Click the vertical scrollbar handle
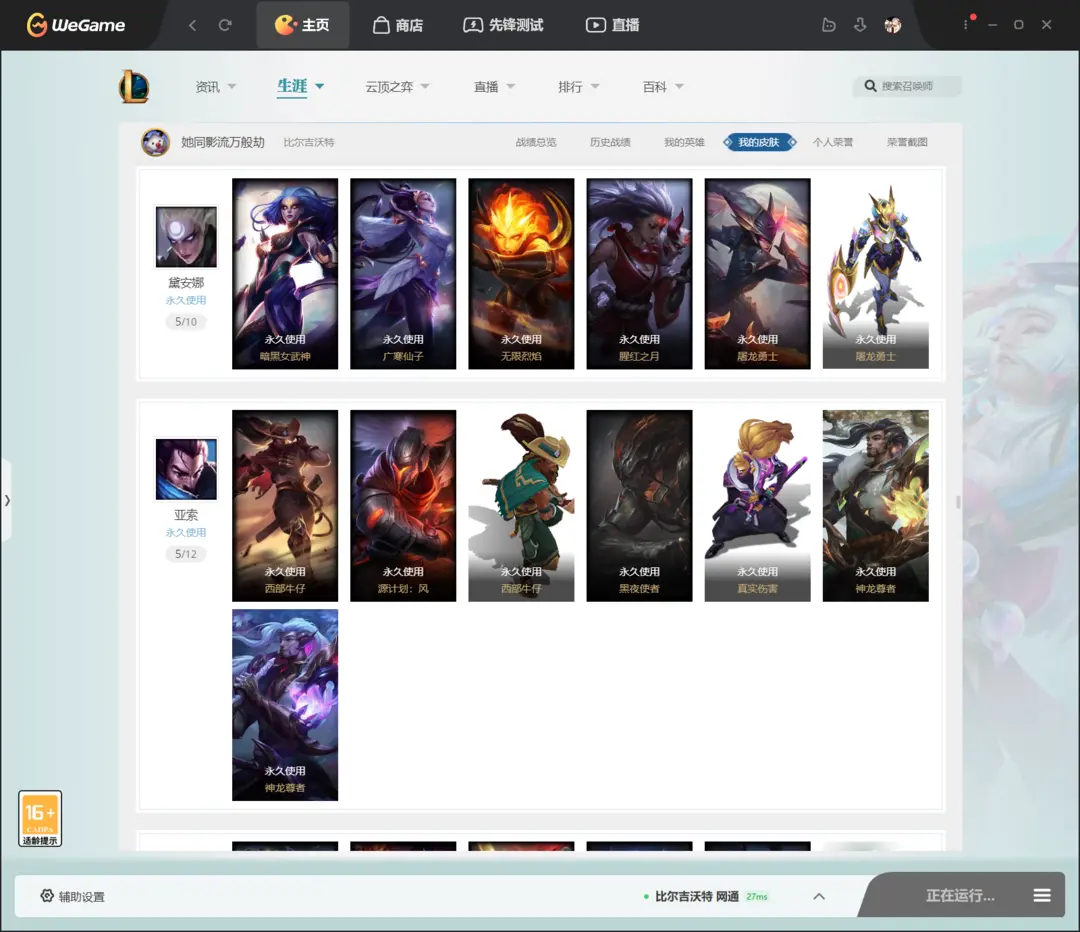Image resolution: width=1080 pixels, height=932 pixels. point(958,501)
